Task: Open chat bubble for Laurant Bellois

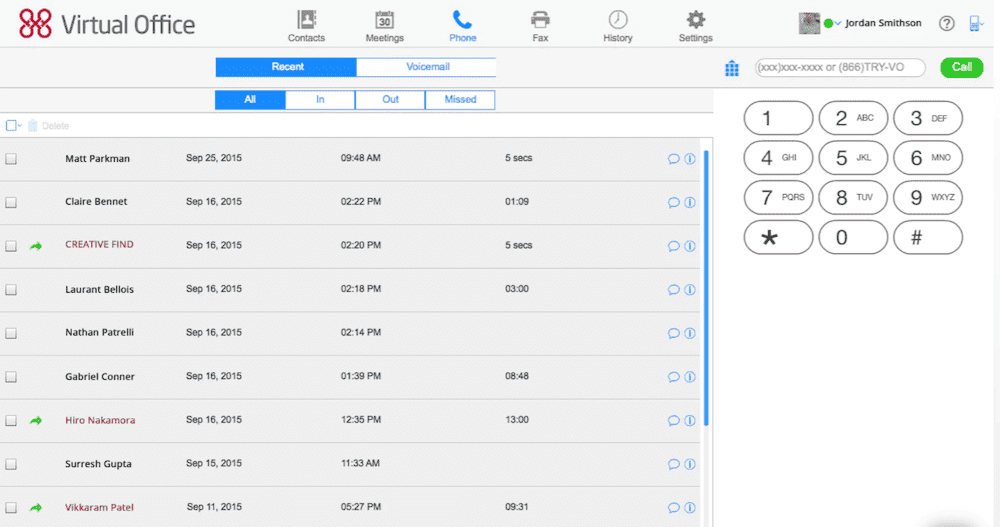Action: (673, 290)
